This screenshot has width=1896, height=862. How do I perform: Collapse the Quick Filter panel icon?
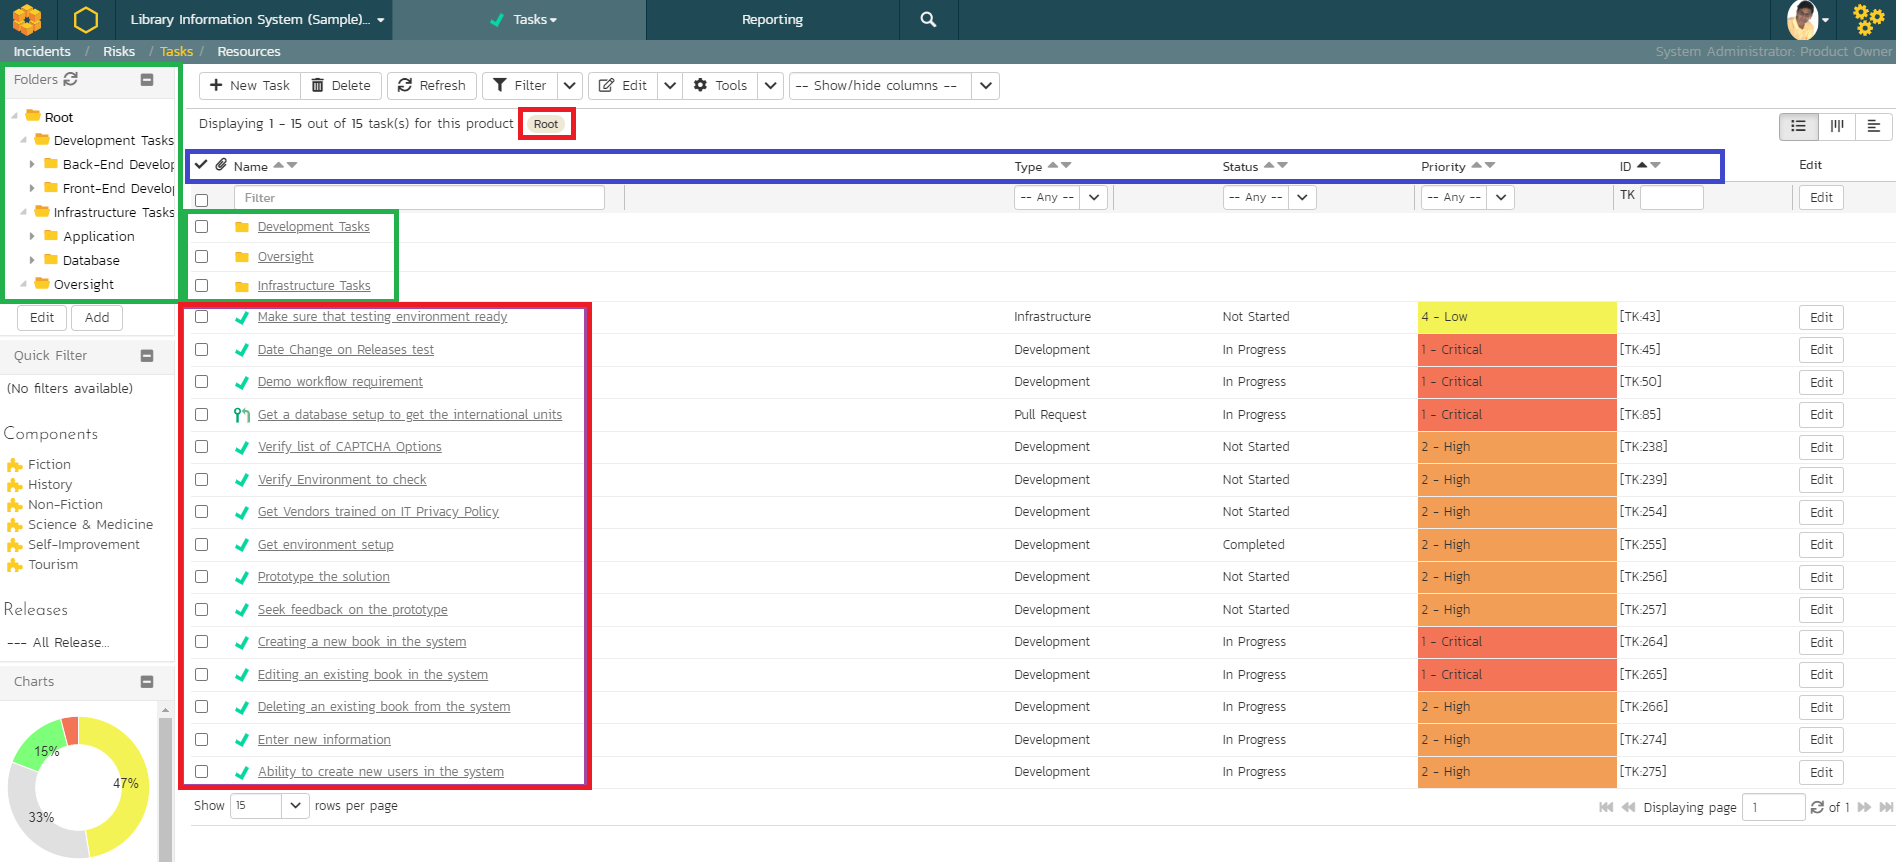click(x=147, y=356)
